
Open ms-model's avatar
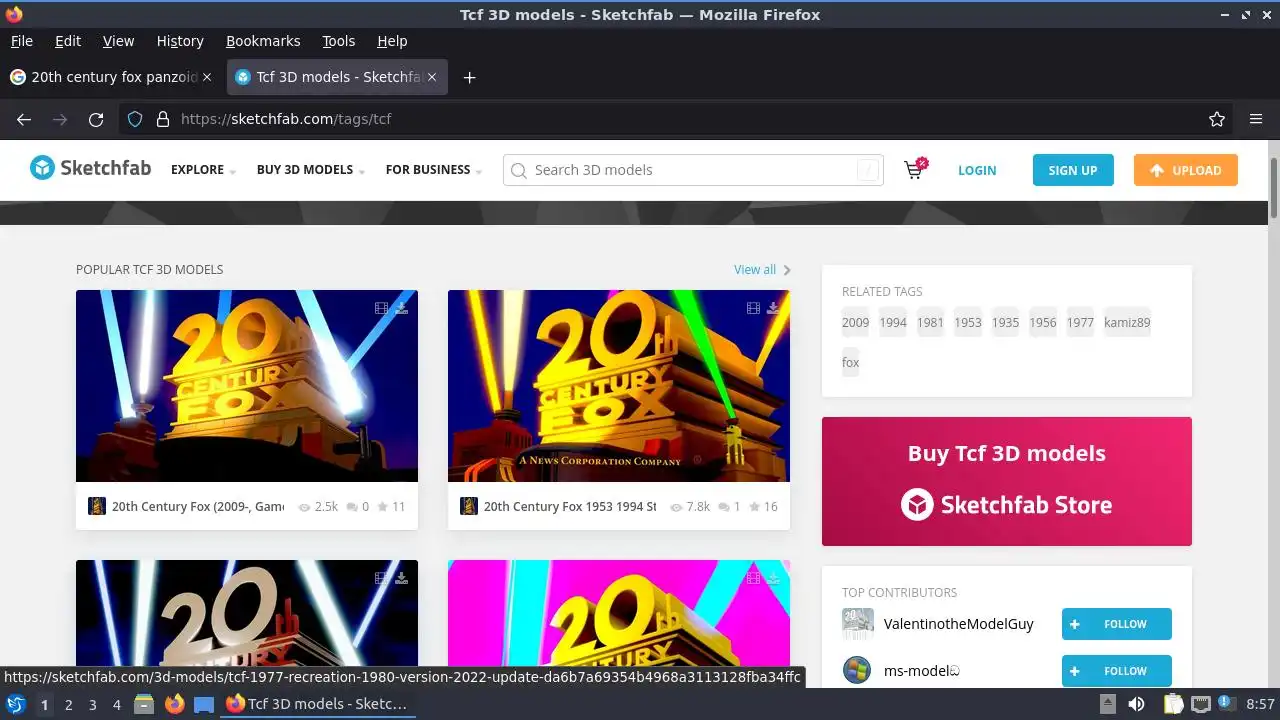click(x=857, y=670)
